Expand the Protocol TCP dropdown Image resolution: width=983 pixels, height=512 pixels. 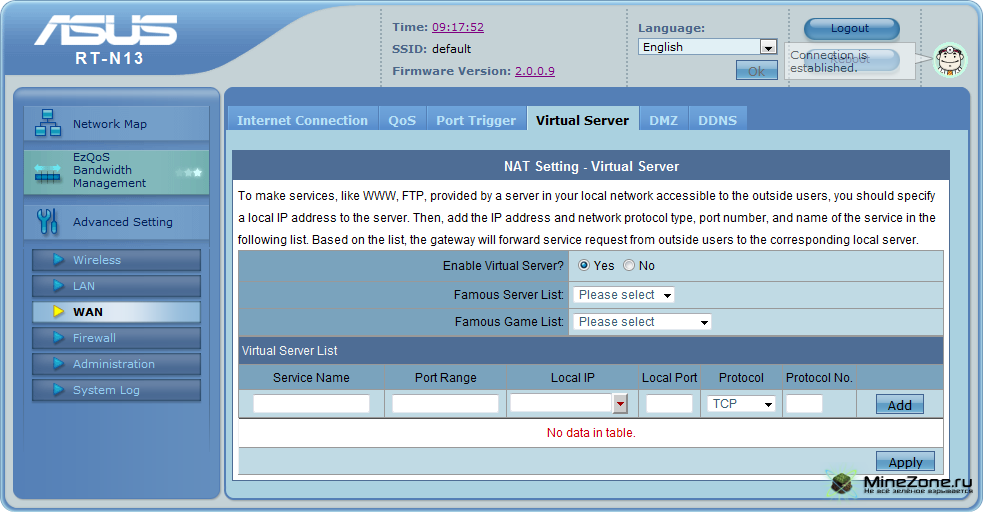(741, 404)
